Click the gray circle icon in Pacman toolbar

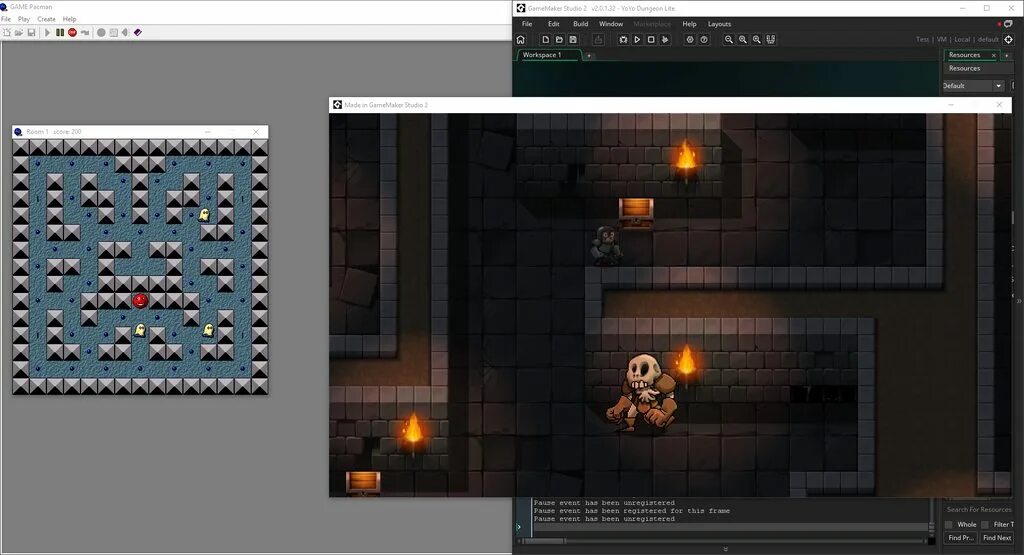tap(101, 32)
